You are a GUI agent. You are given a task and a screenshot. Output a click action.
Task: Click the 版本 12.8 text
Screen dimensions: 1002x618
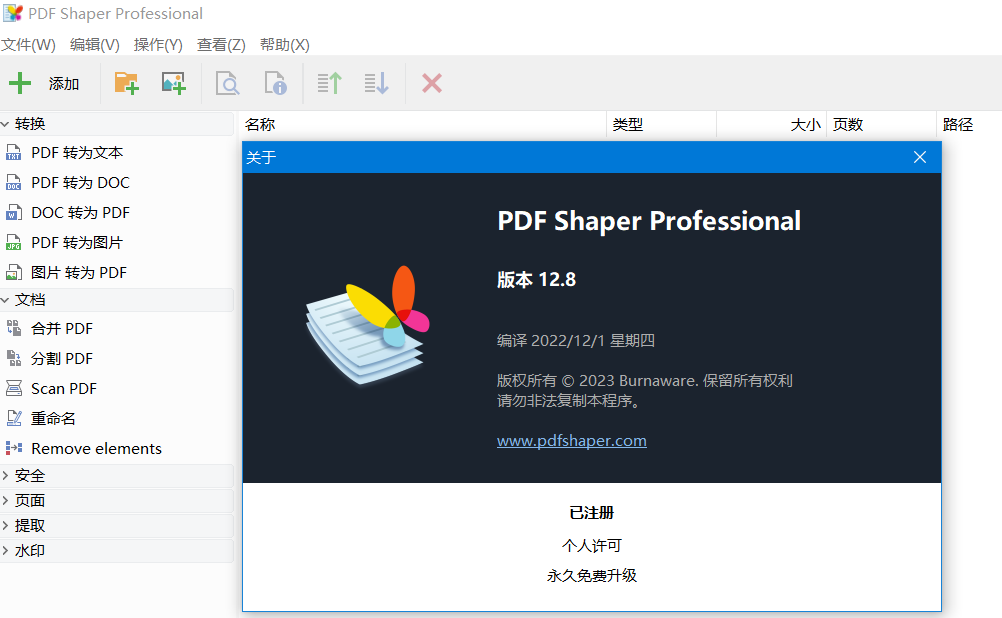click(x=536, y=280)
